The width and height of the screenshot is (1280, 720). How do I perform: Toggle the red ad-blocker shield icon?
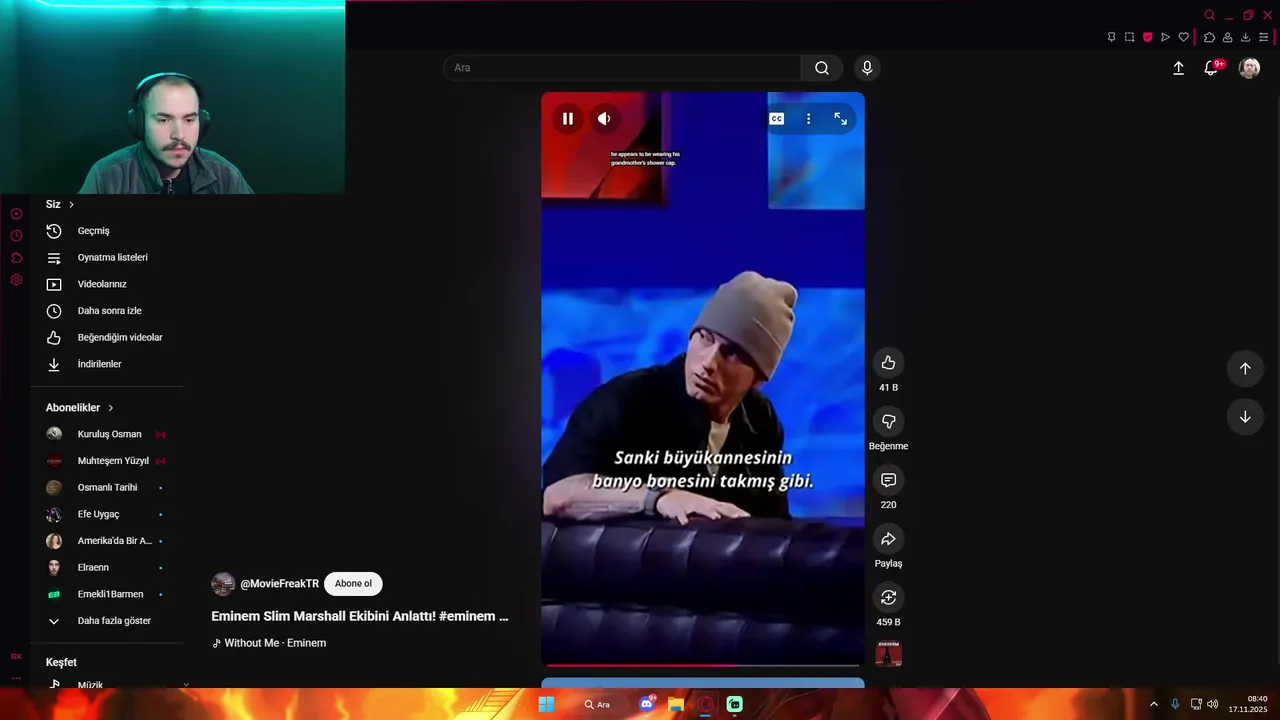[x=1147, y=37]
